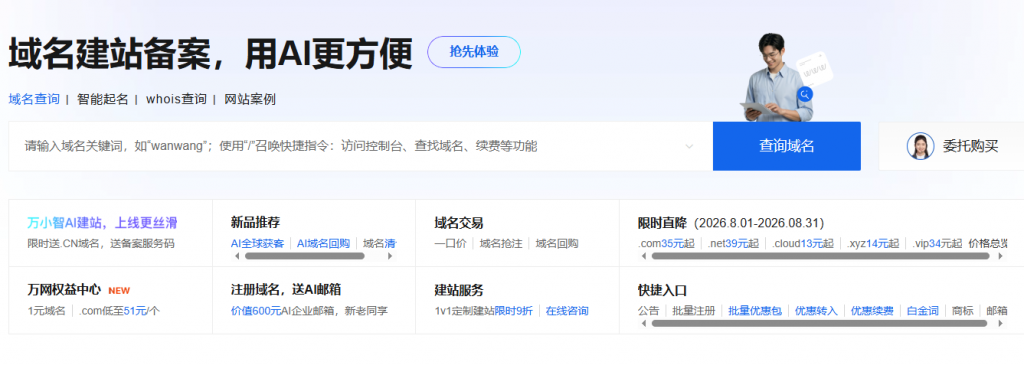Click the 批量优惠包 quick link
The height and width of the screenshot is (365, 1024).
click(755, 311)
